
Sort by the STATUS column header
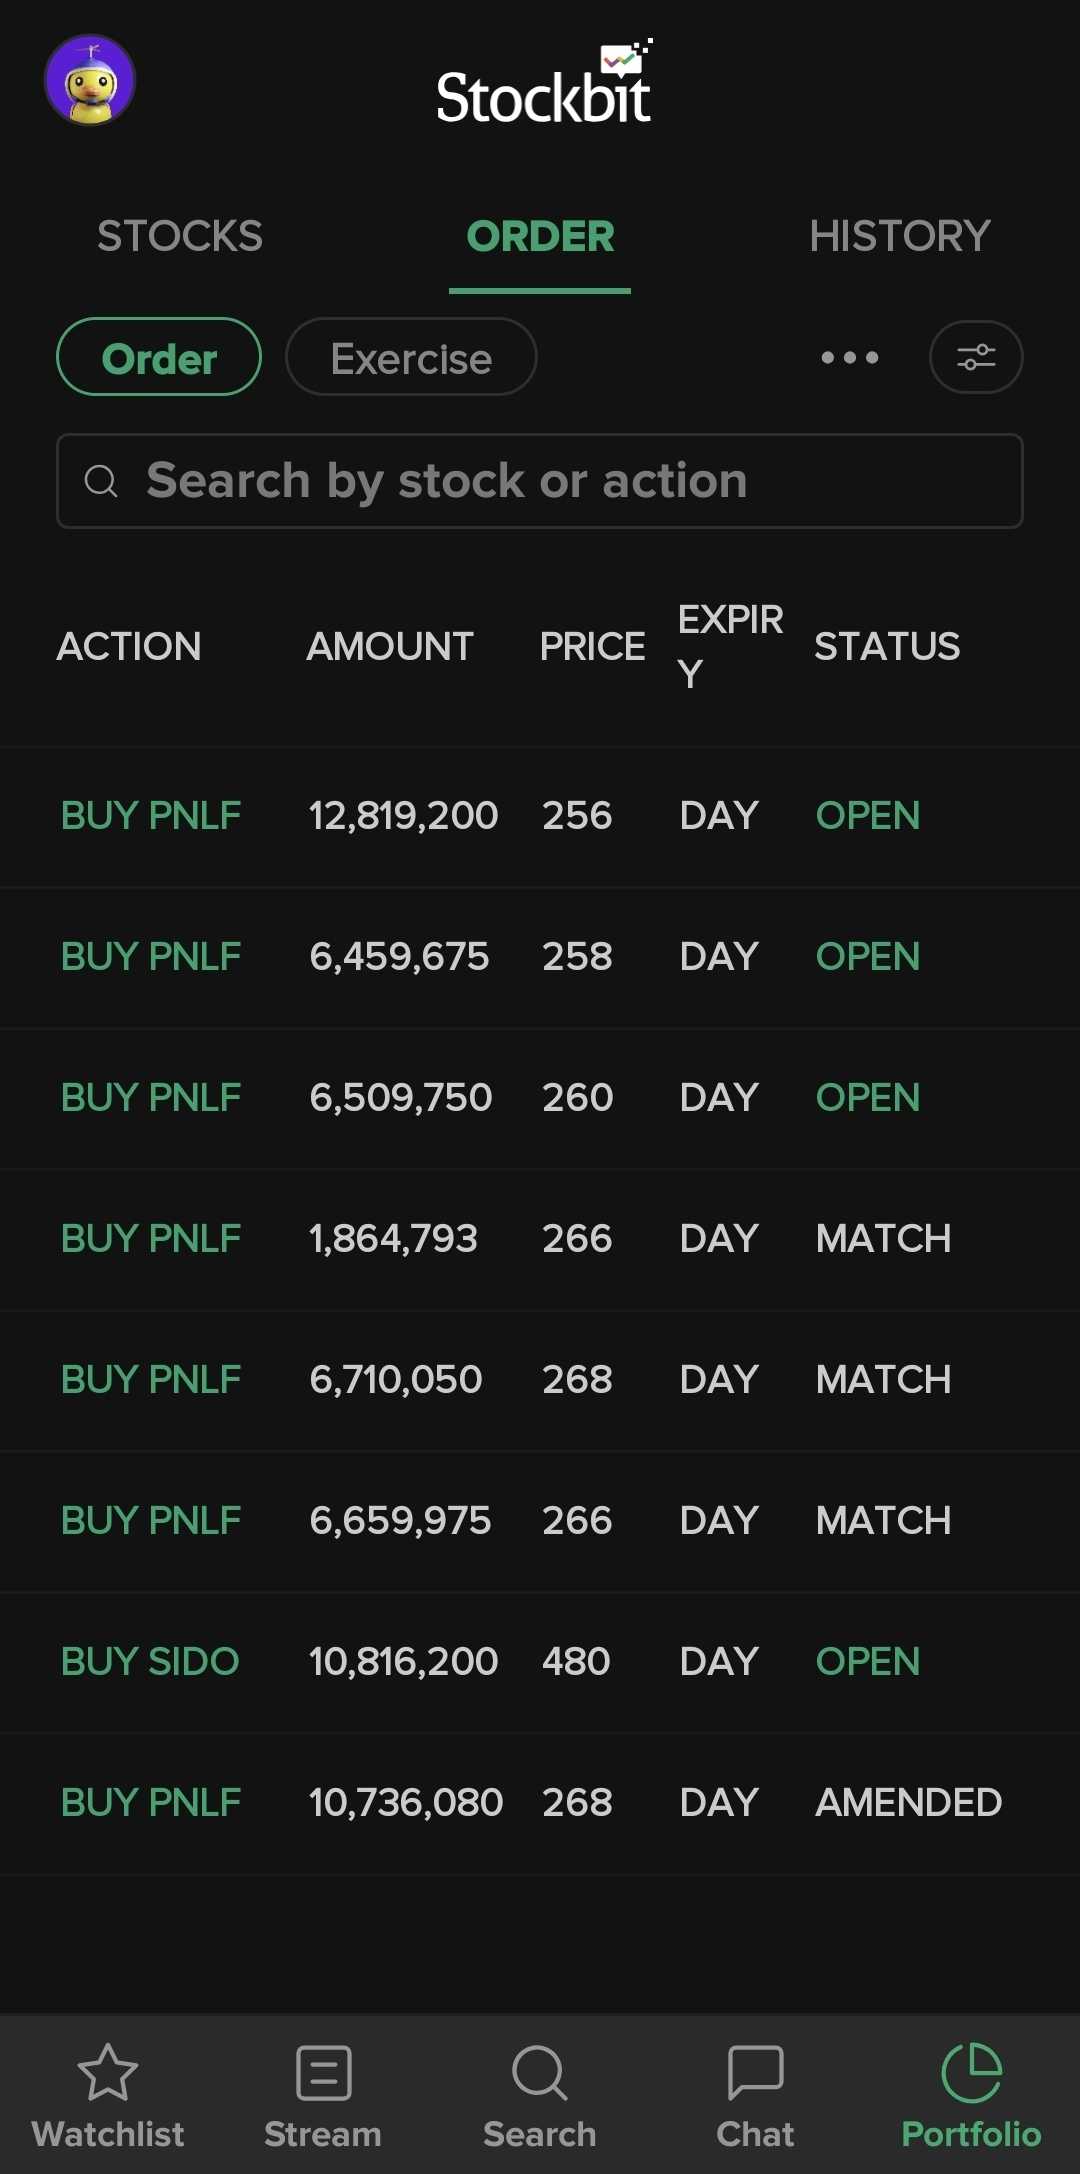click(887, 647)
